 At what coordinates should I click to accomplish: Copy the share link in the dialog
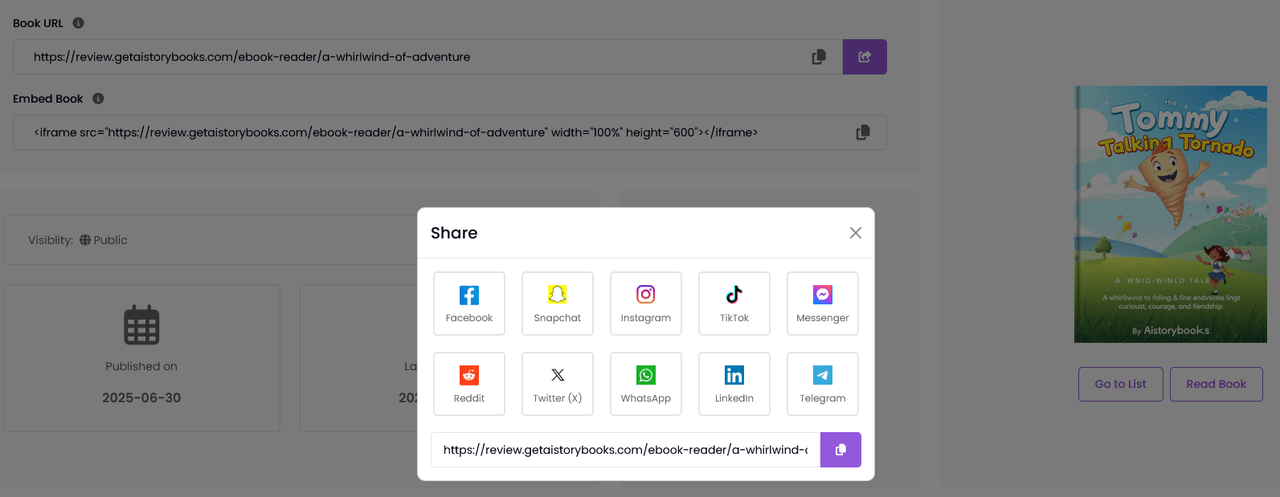pyautogui.click(x=841, y=450)
